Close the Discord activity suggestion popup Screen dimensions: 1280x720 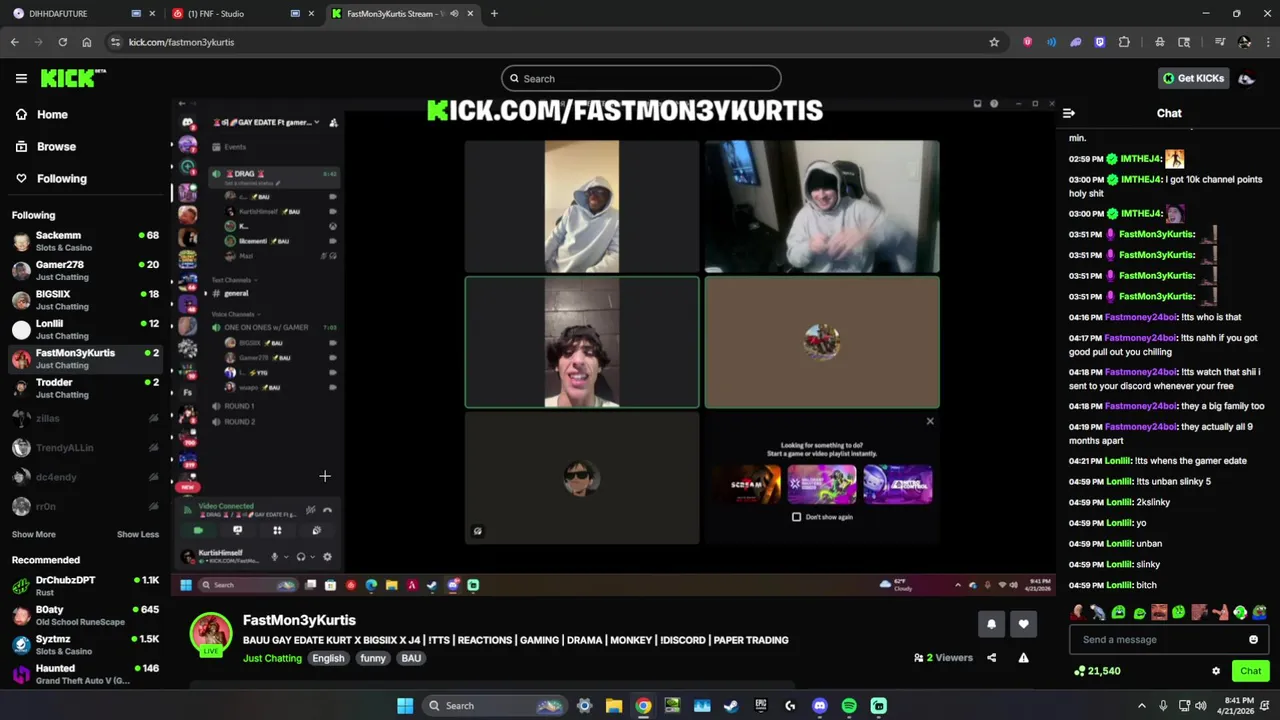tap(930, 421)
